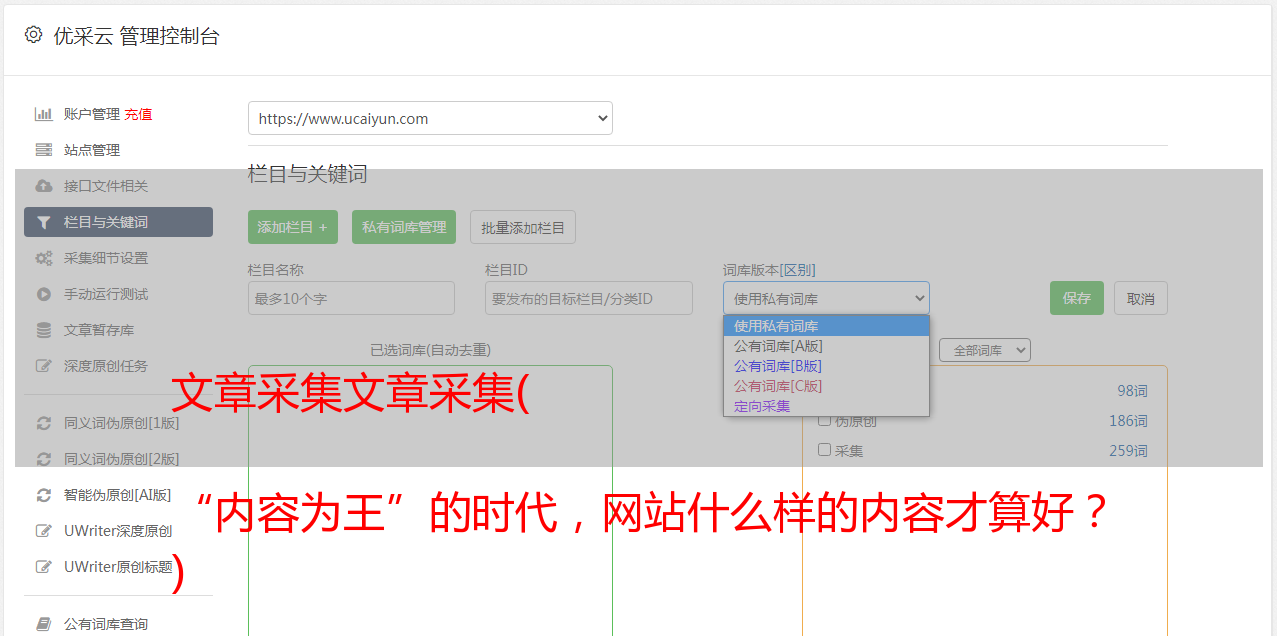This screenshot has width=1277, height=636.
Task: Open 接口文件相关 cloud upload icon
Action: point(44,186)
